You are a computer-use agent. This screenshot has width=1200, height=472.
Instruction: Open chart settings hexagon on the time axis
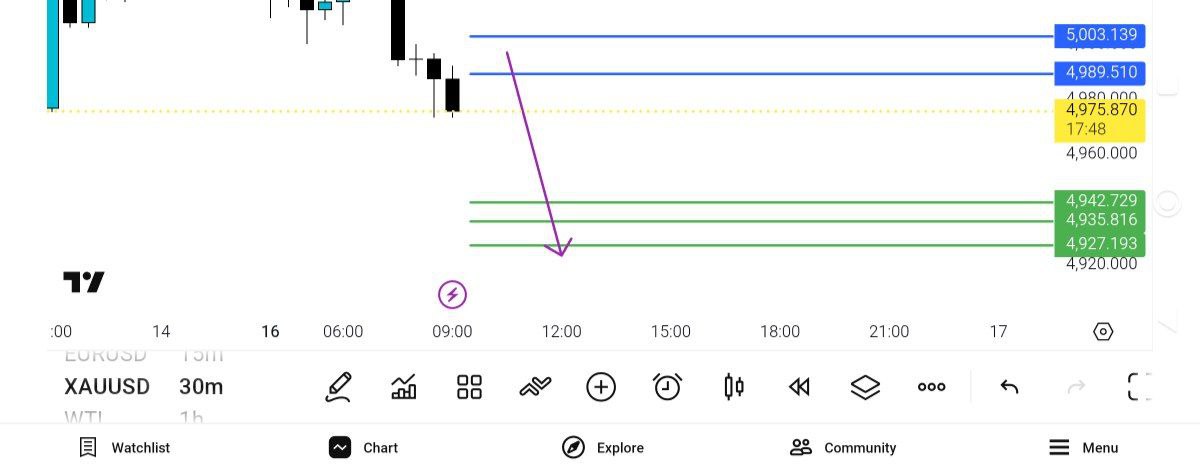(1103, 331)
